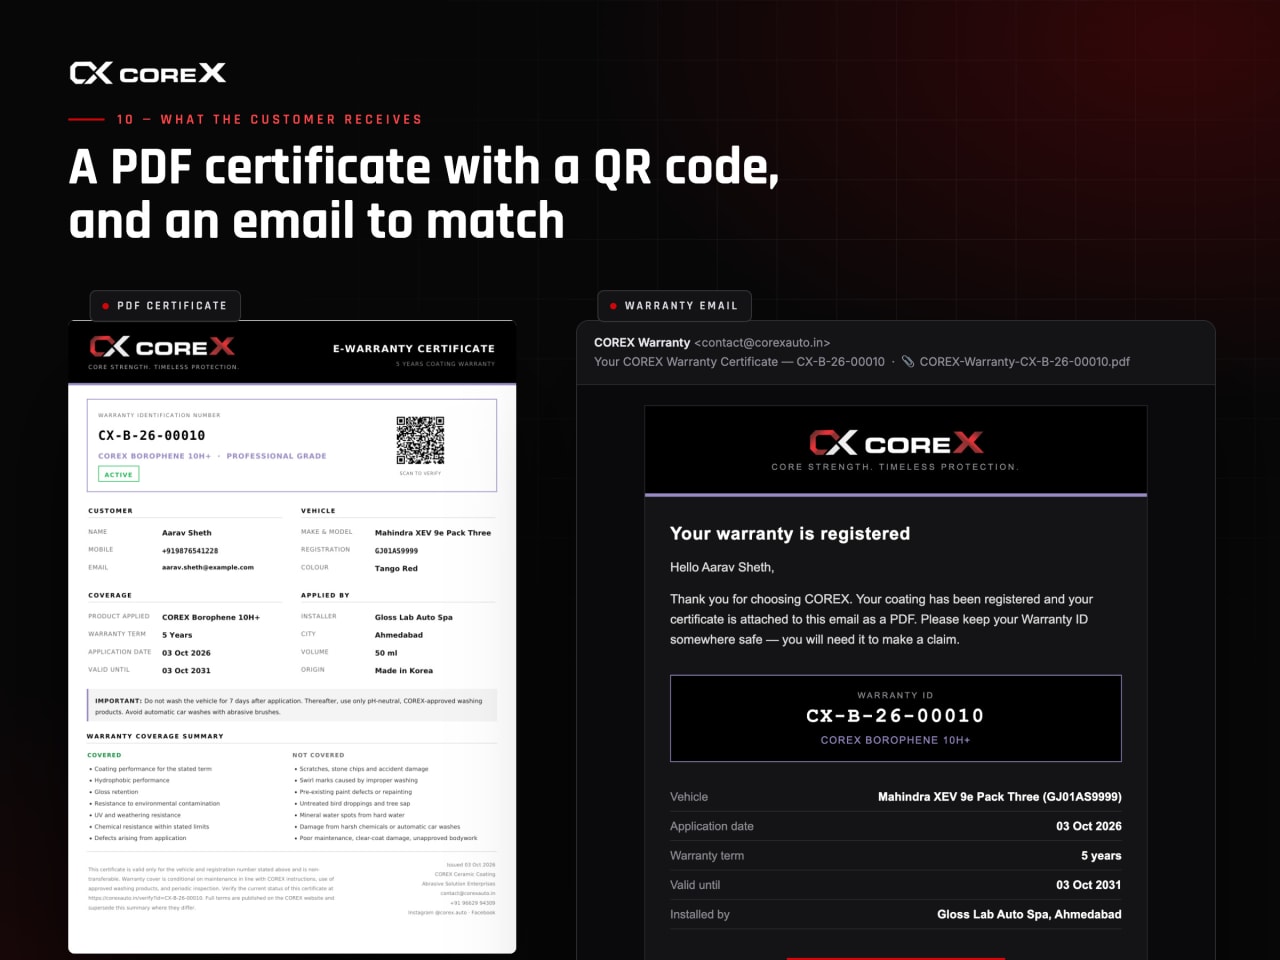Click the 'WARRANTY COVERAGE SUMMARY' heading
1280x960 pixels.
pyautogui.click(x=155, y=736)
